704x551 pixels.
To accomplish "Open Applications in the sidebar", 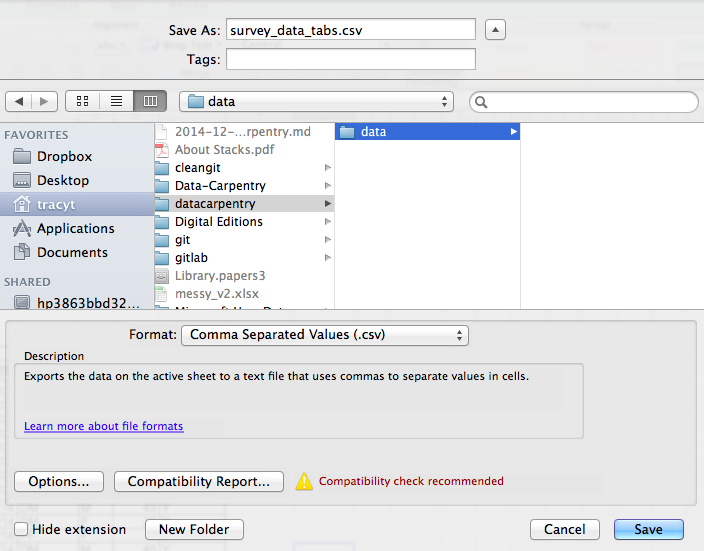I will click(75, 228).
